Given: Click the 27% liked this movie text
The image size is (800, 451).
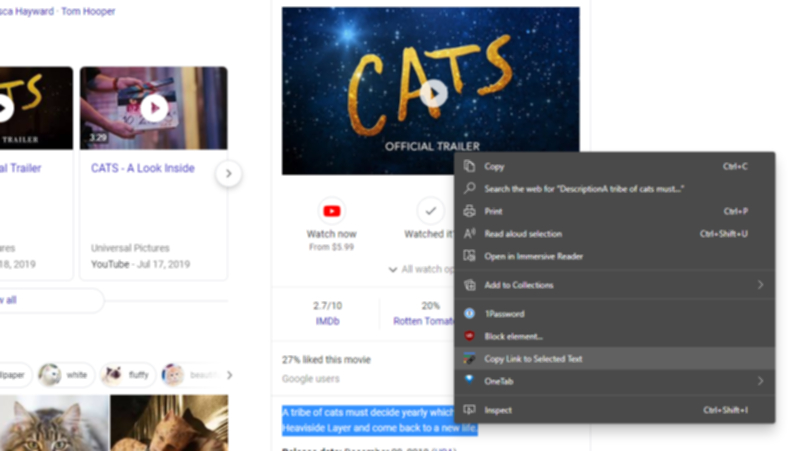Looking at the screenshot, I should click(327, 360).
